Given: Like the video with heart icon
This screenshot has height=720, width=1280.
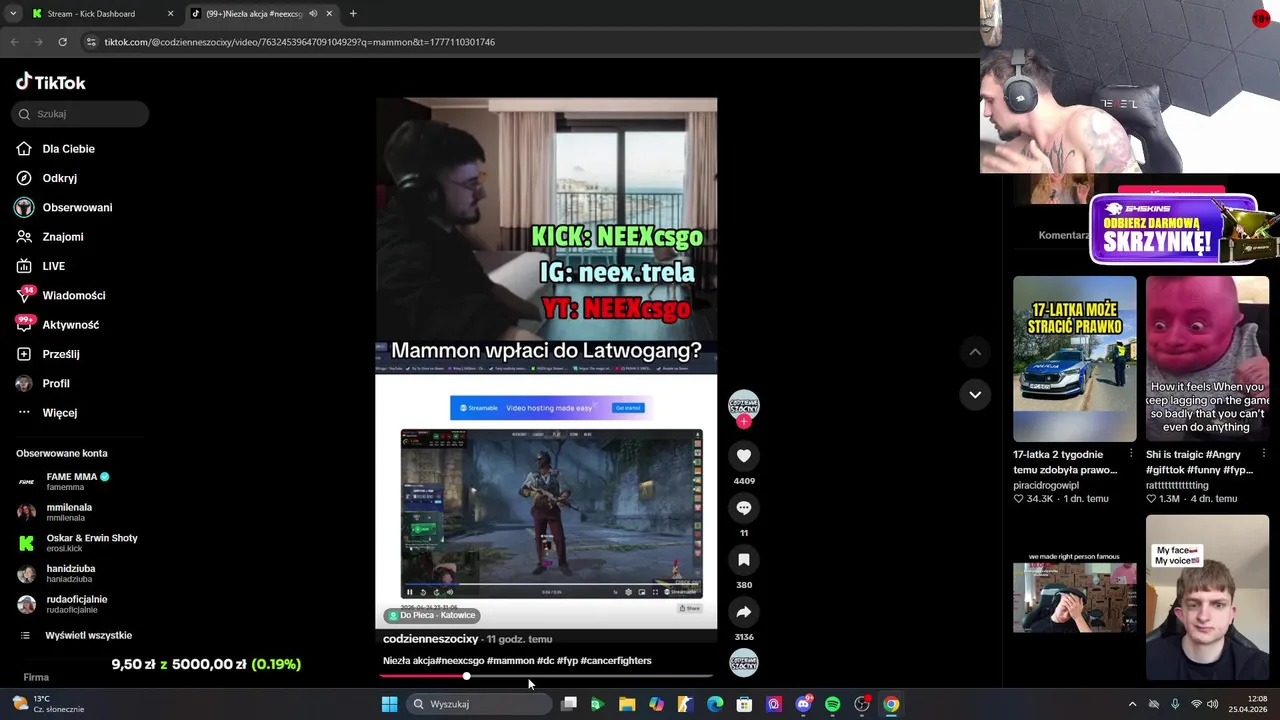Looking at the screenshot, I should pyautogui.click(x=744, y=456).
